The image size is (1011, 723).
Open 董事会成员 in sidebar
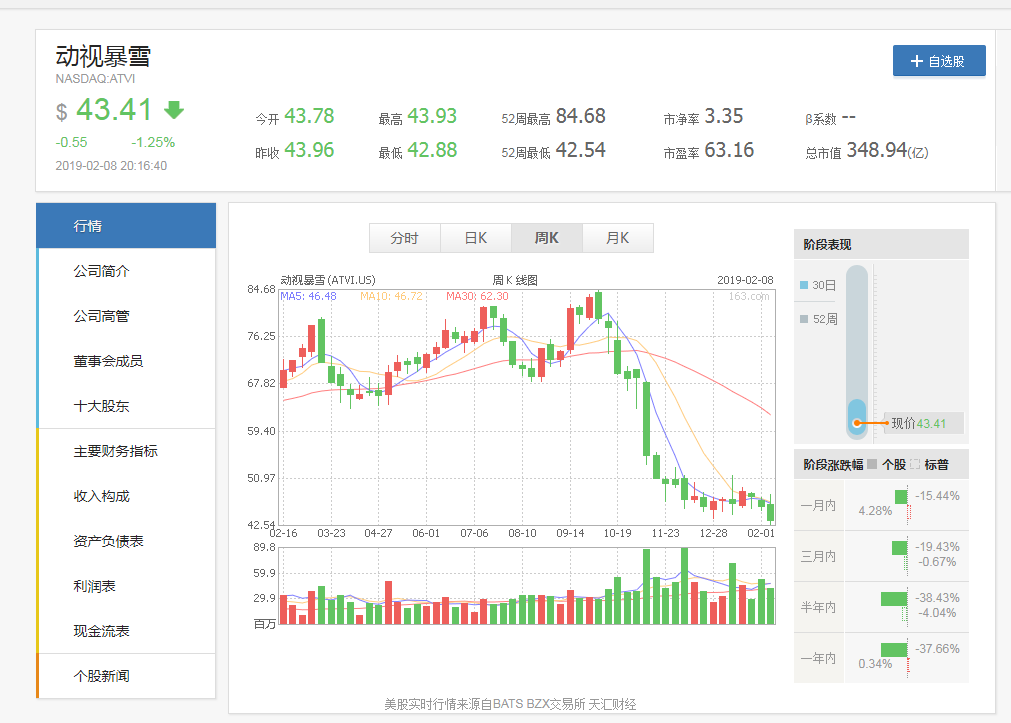pos(126,361)
